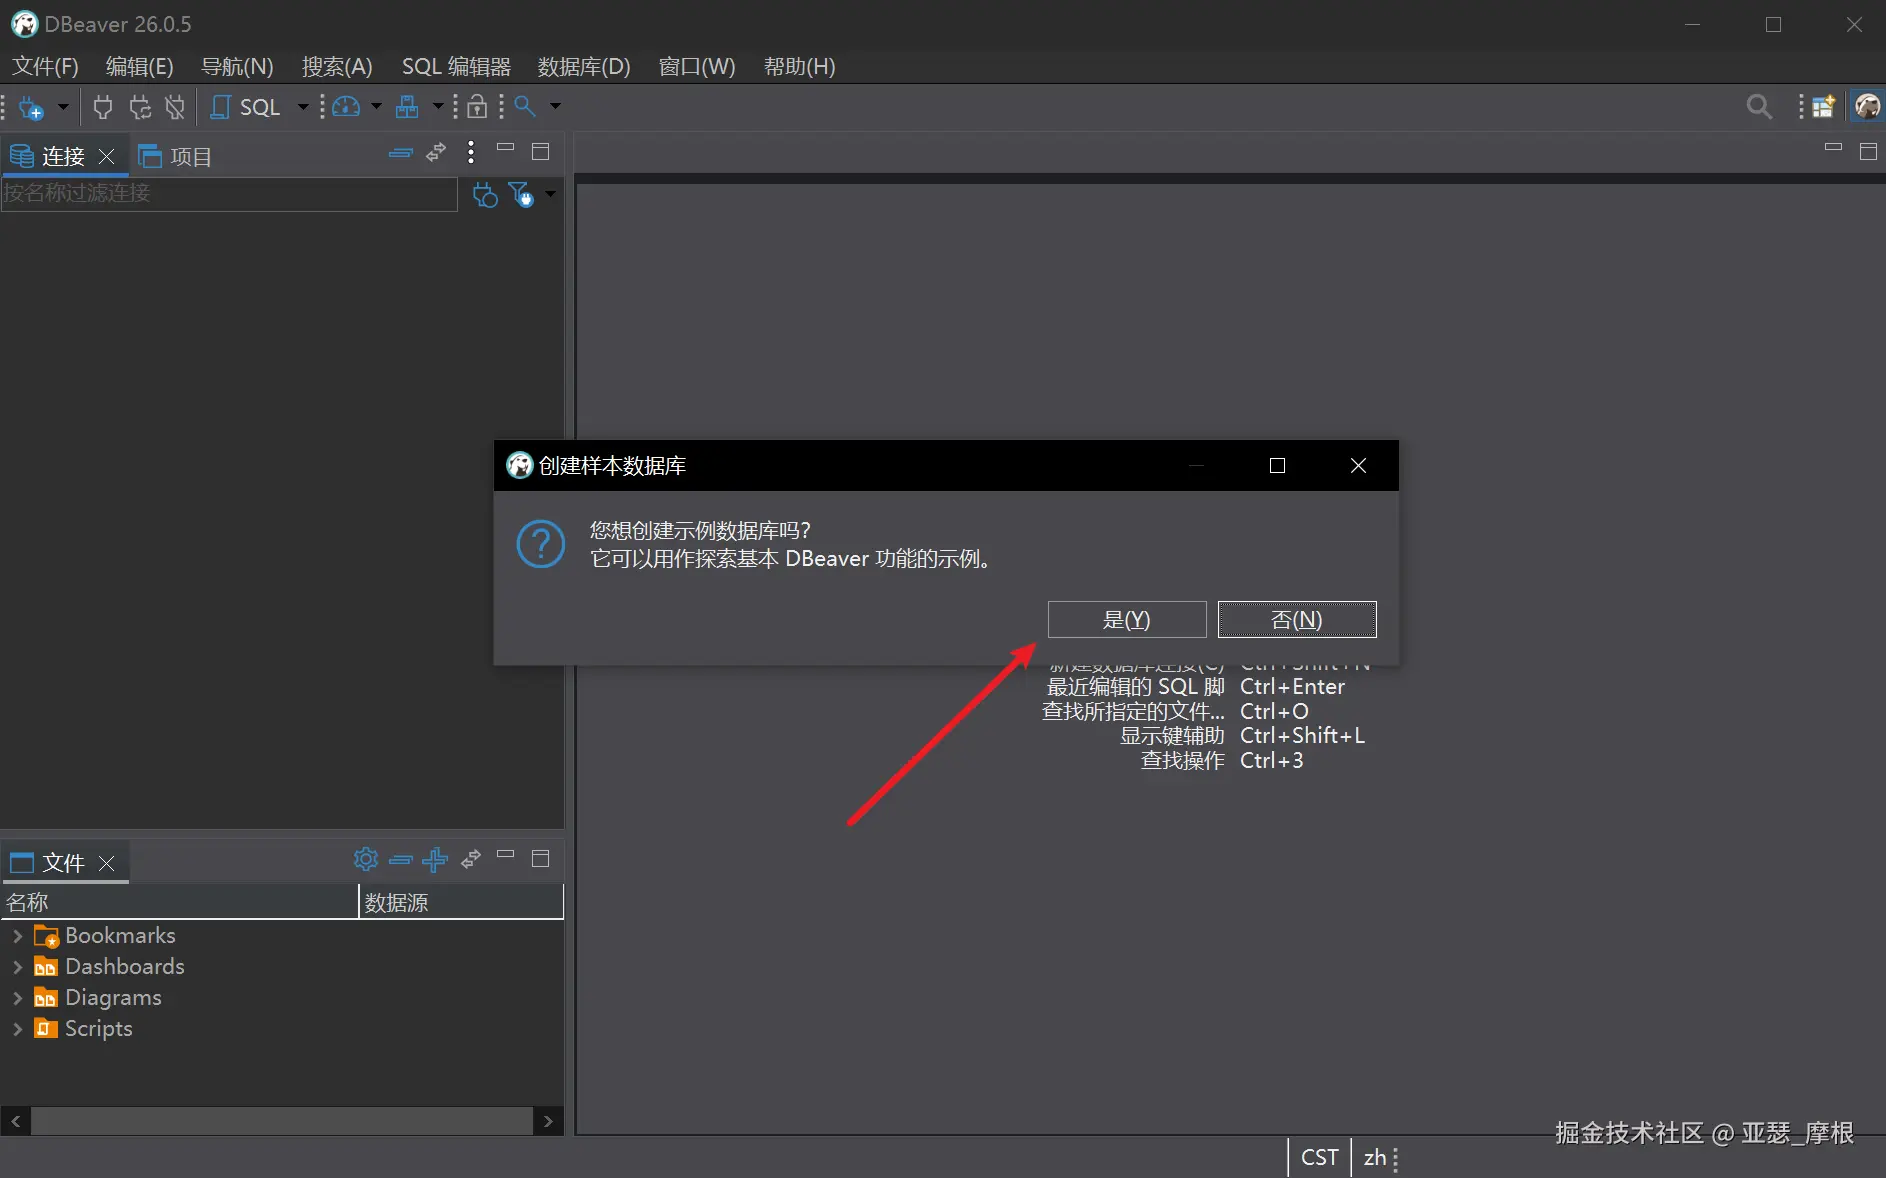Close the 连接 tab

coord(107,156)
